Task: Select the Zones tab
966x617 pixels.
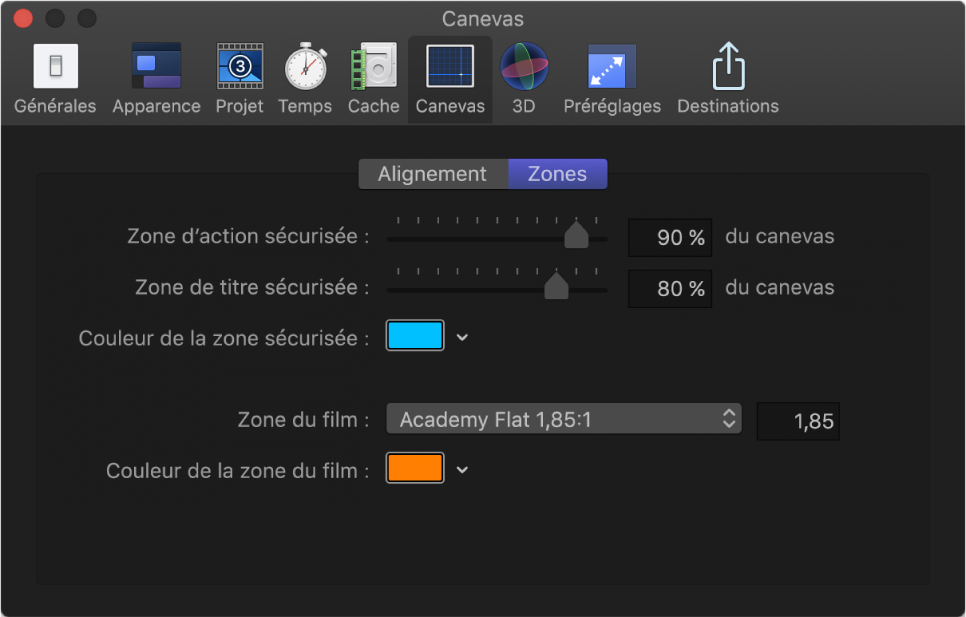Action: tap(557, 173)
